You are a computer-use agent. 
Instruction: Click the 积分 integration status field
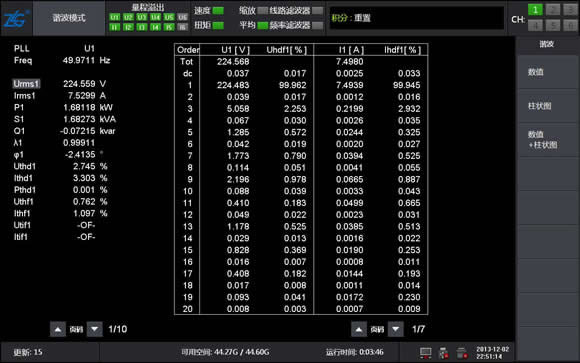tap(416, 18)
